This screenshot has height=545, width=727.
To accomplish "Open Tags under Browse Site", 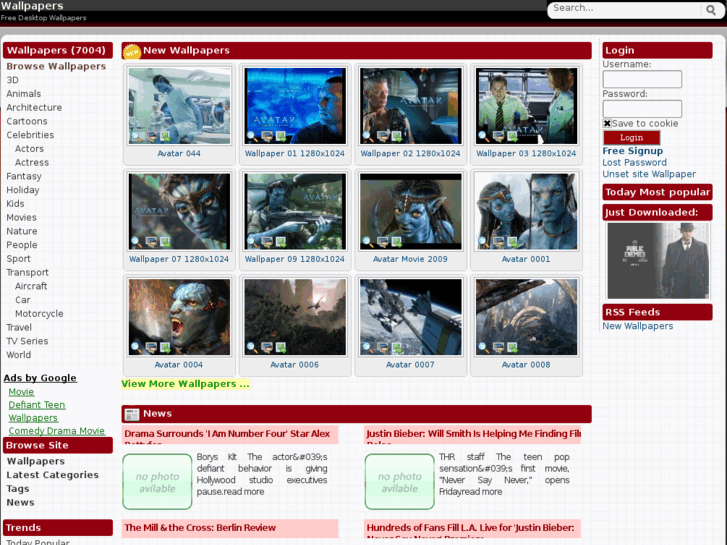I will [18, 488].
